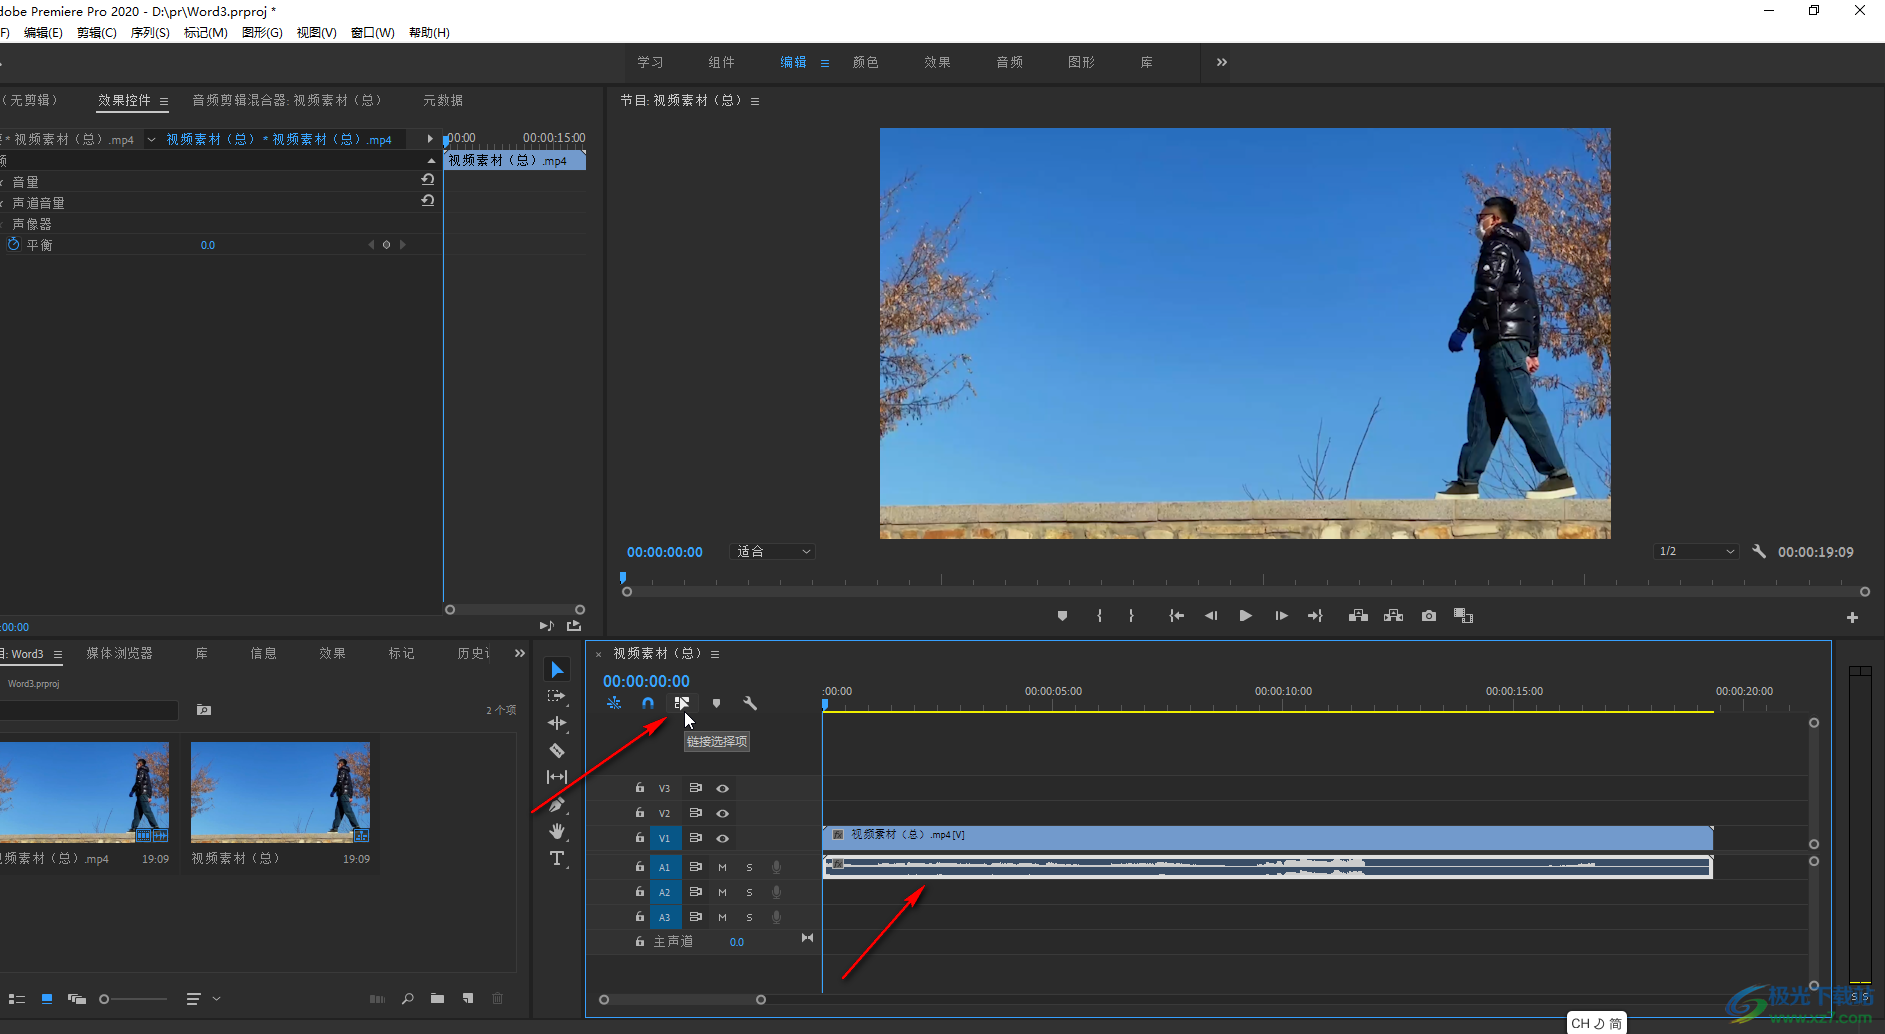Open the zoom level '适合' dropdown

coord(773,552)
